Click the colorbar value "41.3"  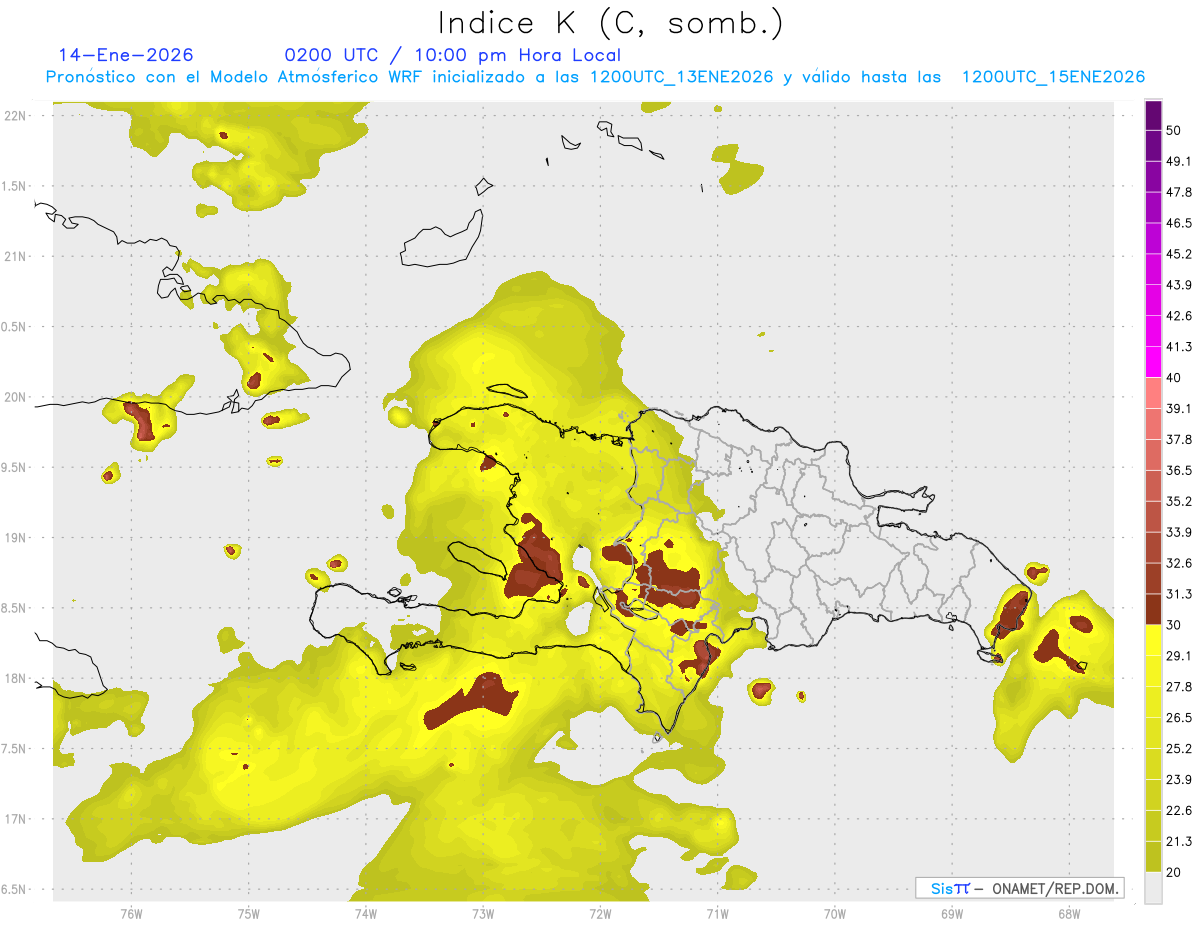[x=1179, y=347]
